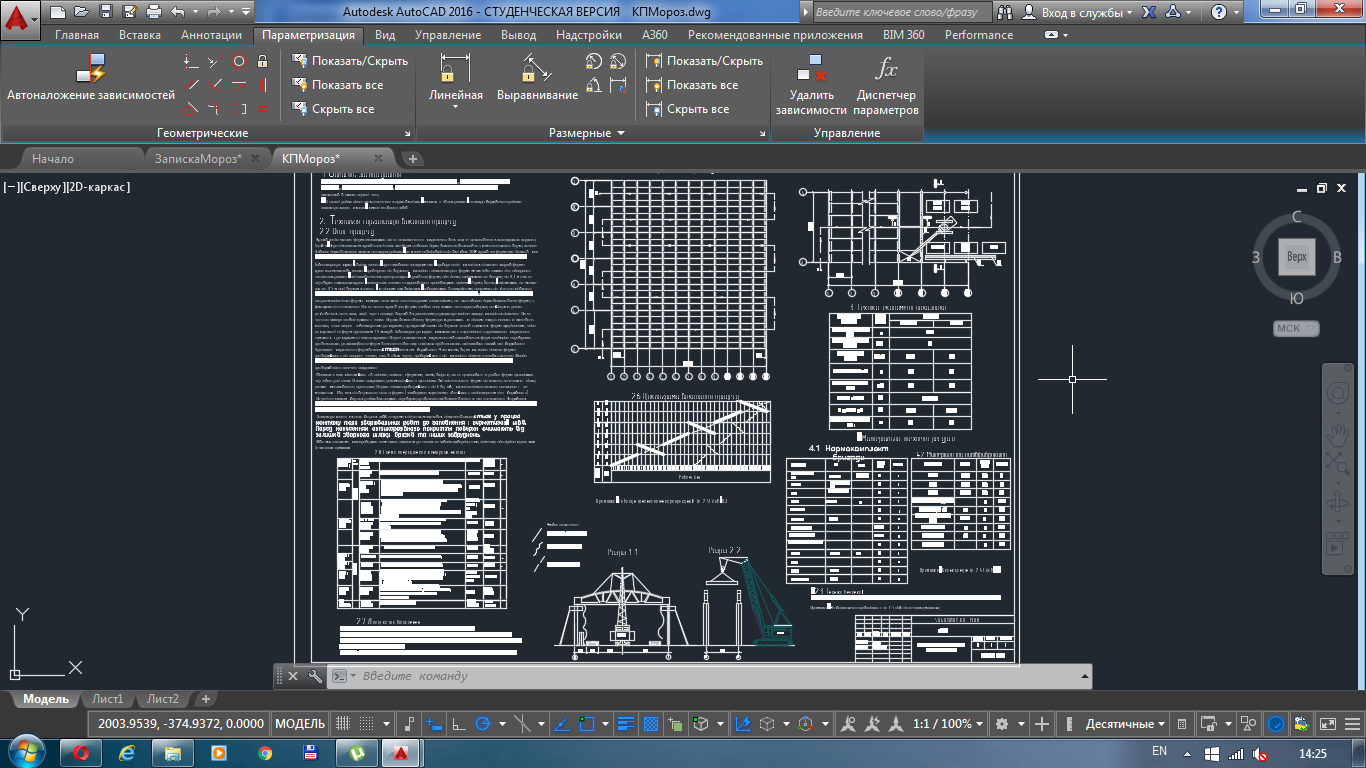Screen dimensions: 1366x768
Task: Click the Aligned (Выравнивание) constraint icon
Action: [537, 68]
